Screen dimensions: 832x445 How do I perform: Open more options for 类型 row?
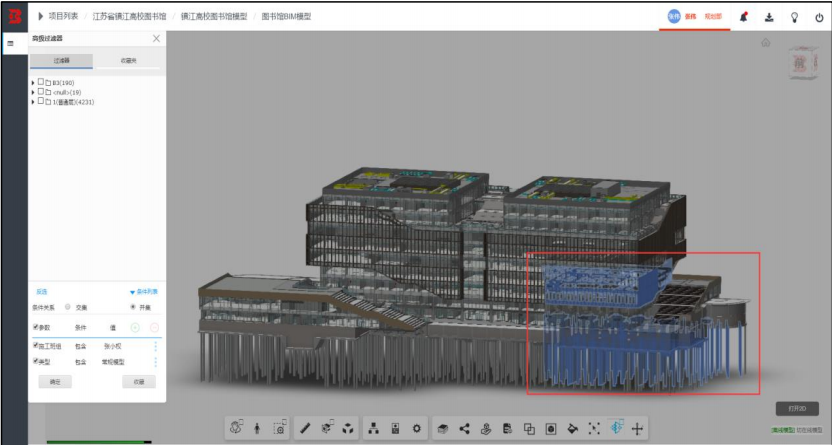[155, 362]
